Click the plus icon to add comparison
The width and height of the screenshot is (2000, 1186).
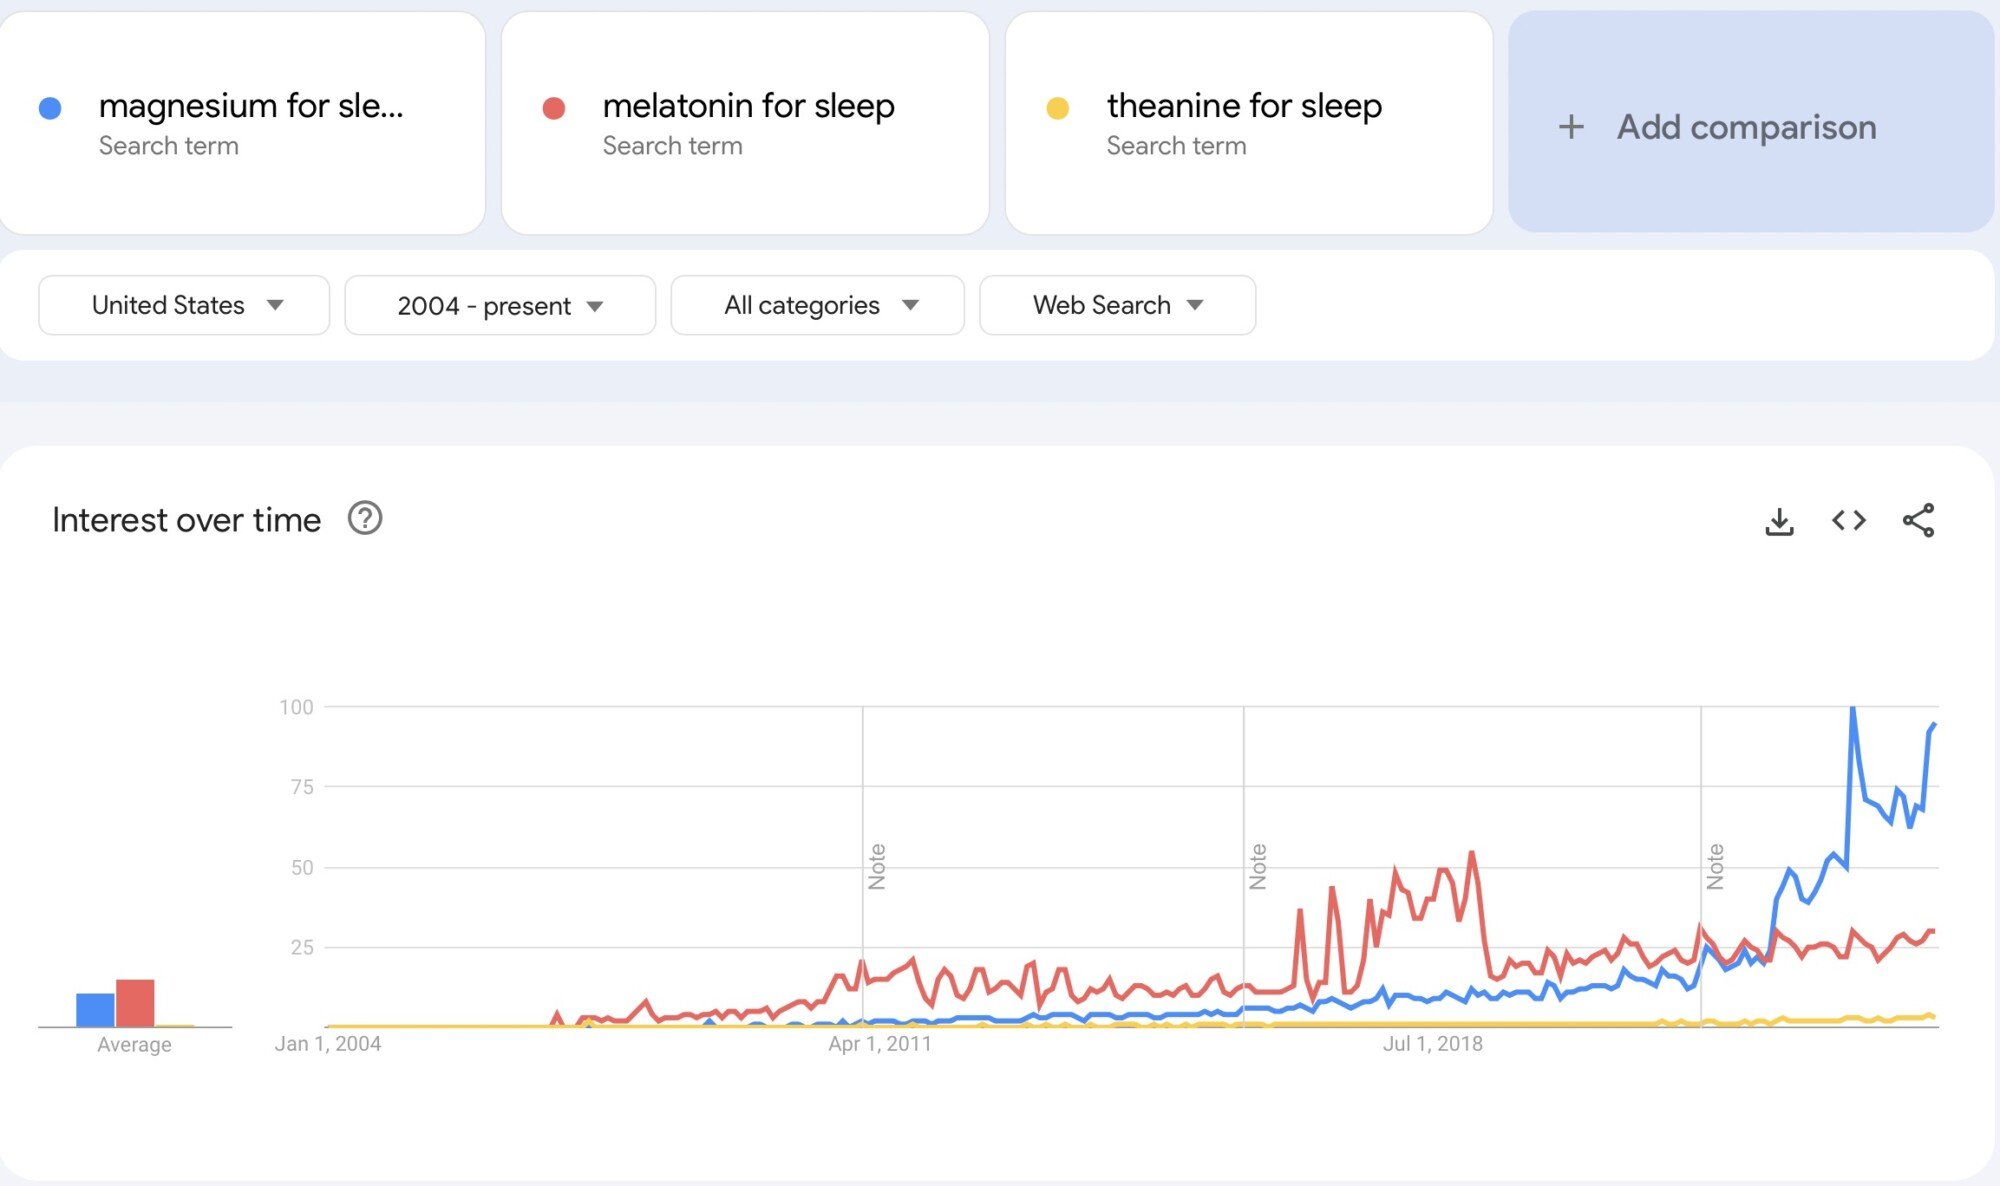pyautogui.click(x=1571, y=127)
